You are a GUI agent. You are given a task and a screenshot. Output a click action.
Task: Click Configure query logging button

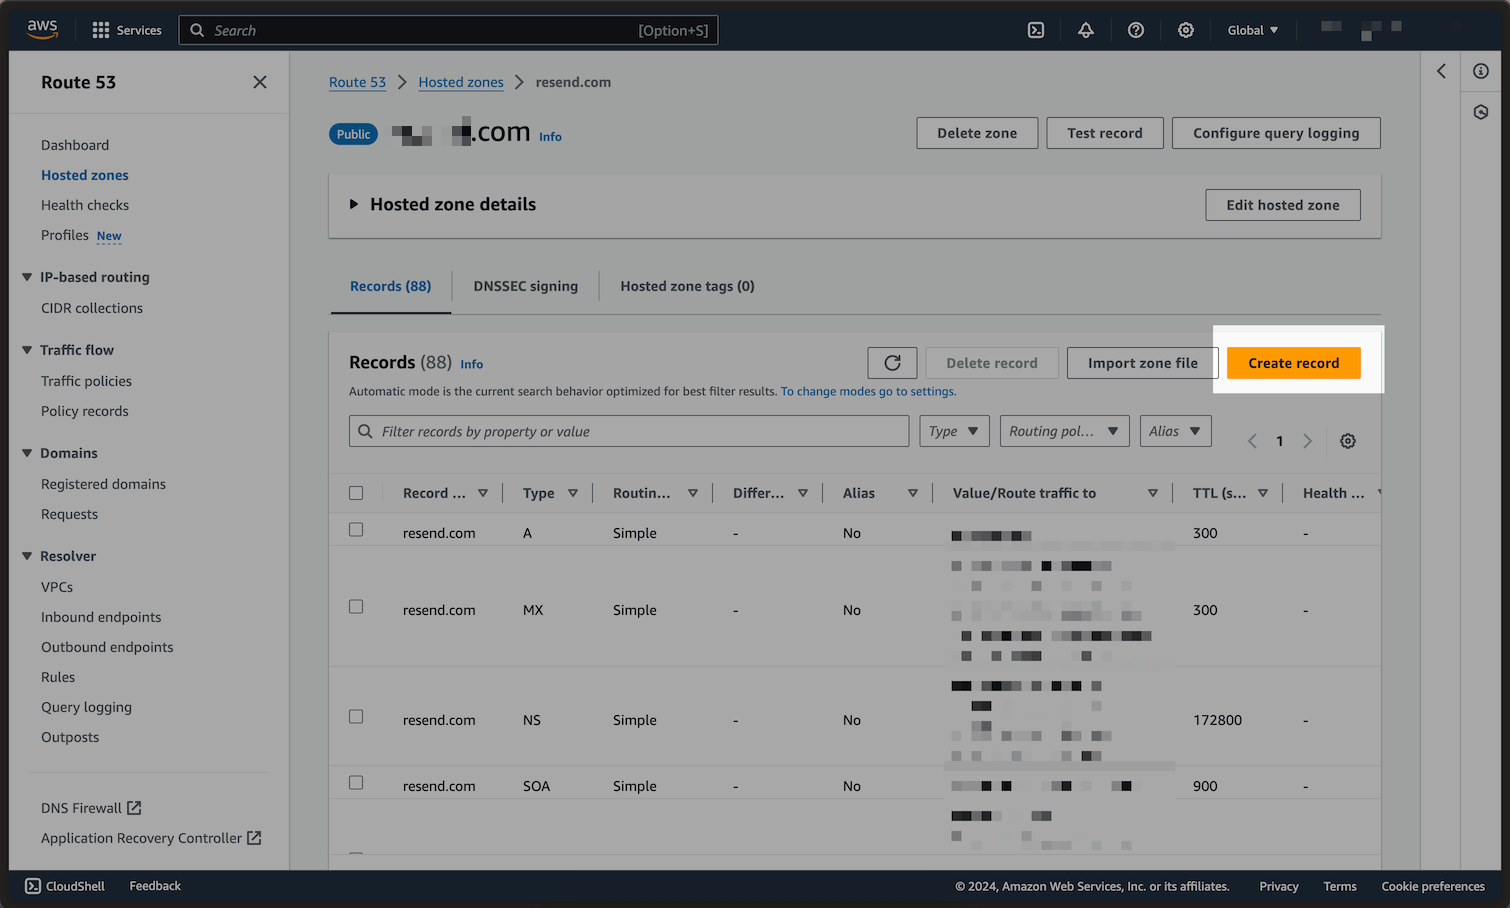(1276, 133)
